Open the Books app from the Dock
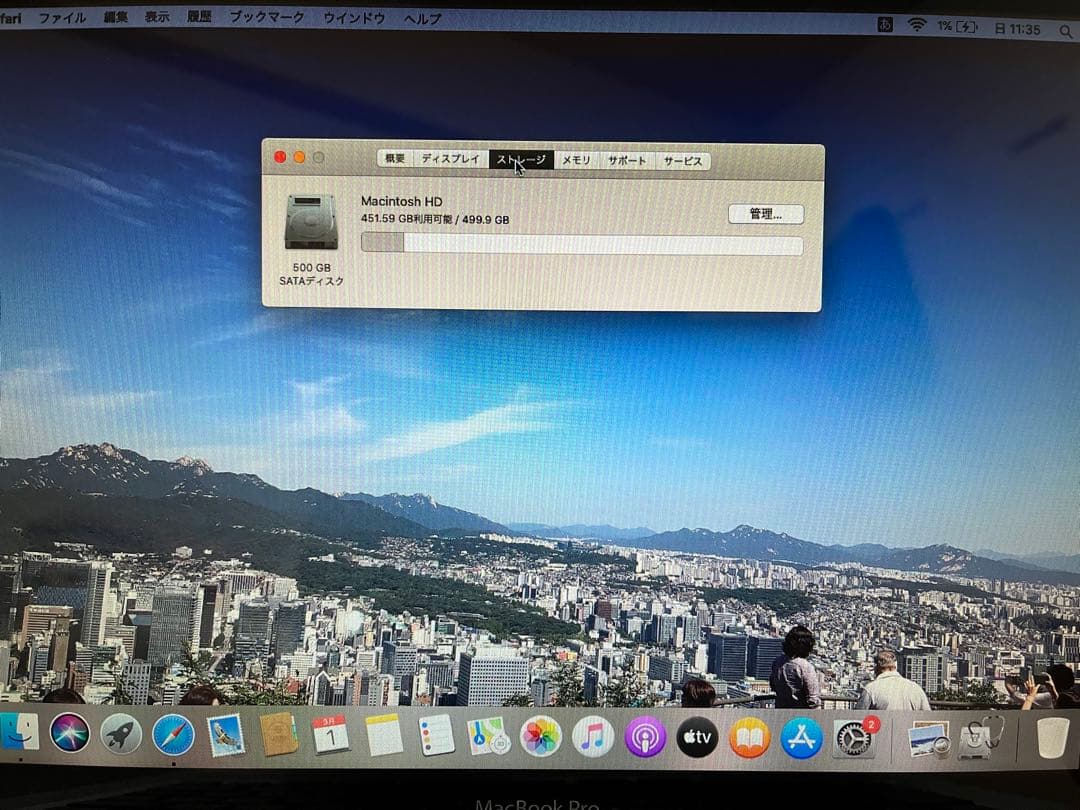This screenshot has height=810, width=1080. 749,738
